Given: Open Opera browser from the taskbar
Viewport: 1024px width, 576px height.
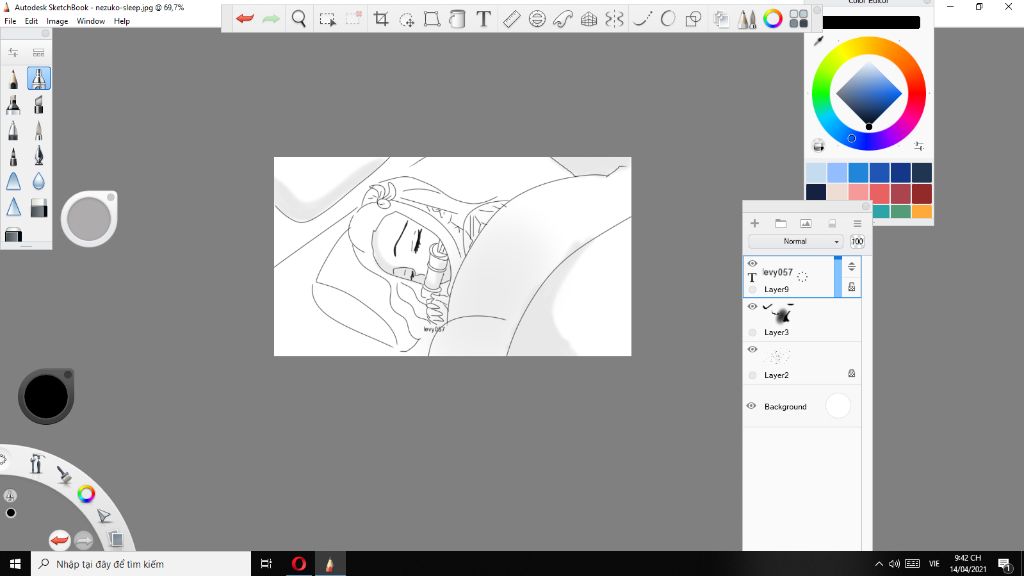Looking at the screenshot, I should click(x=298, y=564).
